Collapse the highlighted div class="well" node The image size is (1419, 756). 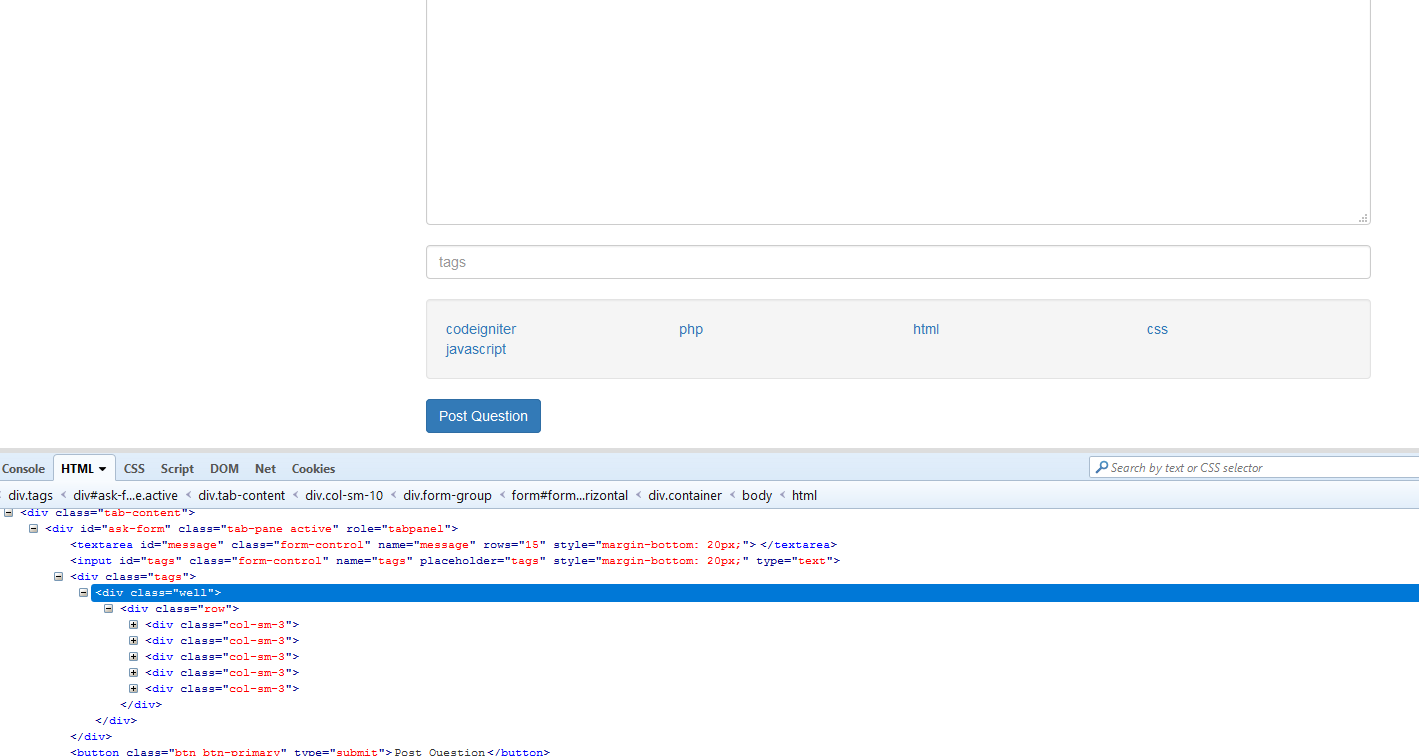[x=84, y=593]
